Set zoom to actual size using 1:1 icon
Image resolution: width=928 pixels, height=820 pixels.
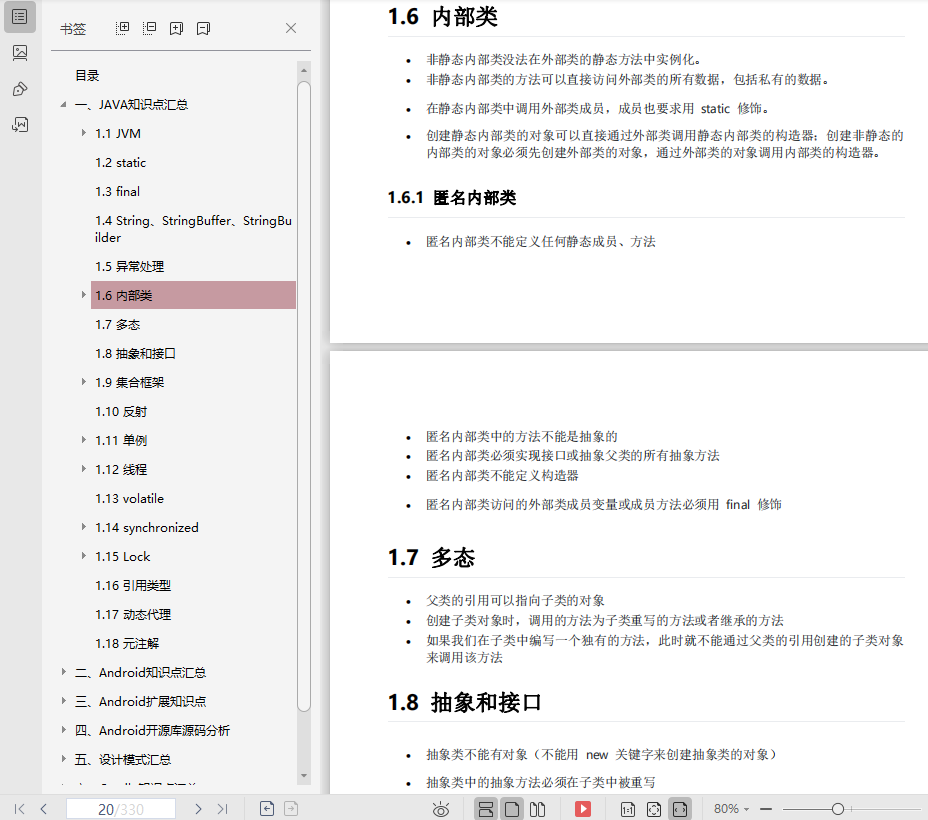tap(626, 808)
